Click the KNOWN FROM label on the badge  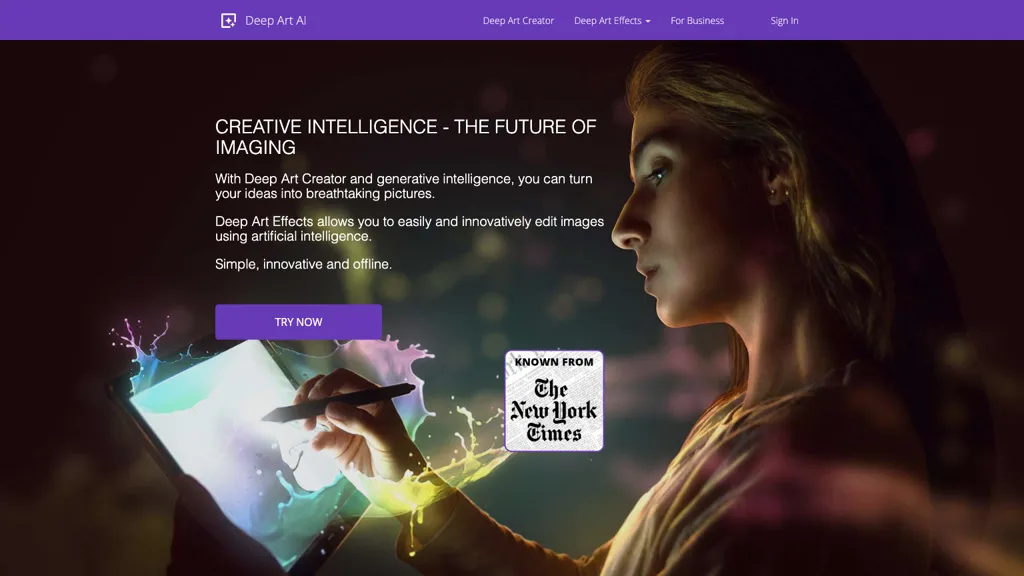click(554, 362)
